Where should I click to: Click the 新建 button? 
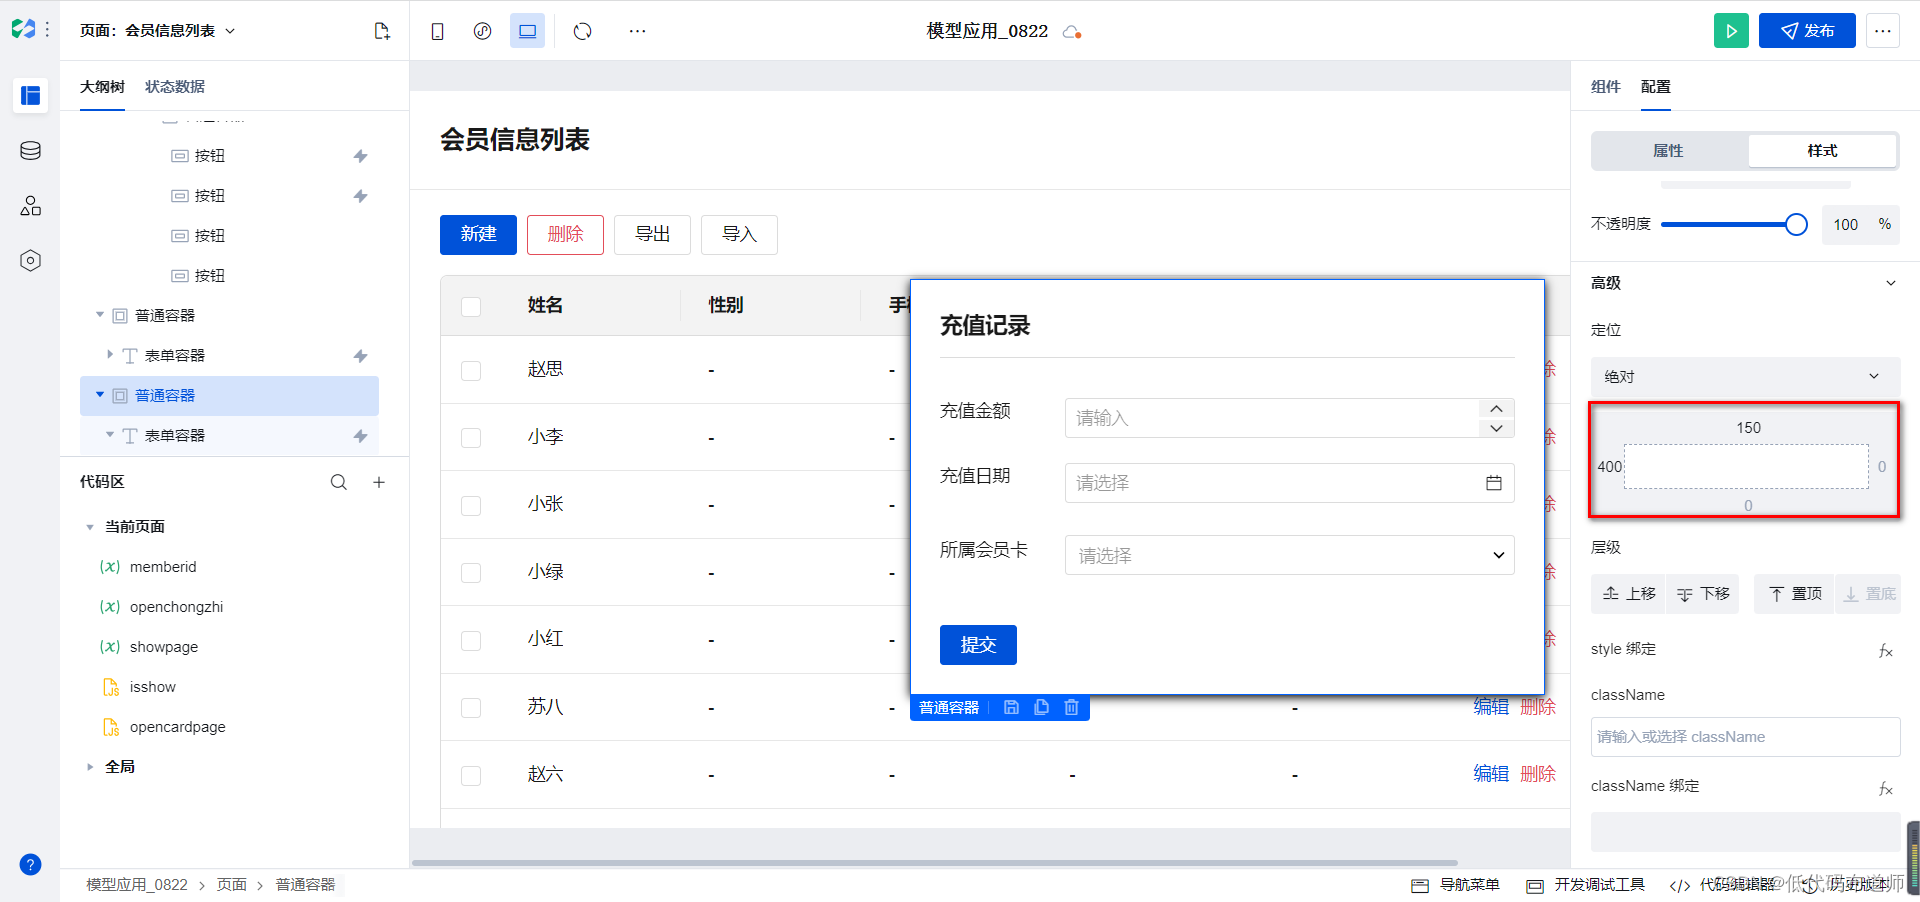(x=478, y=234)
